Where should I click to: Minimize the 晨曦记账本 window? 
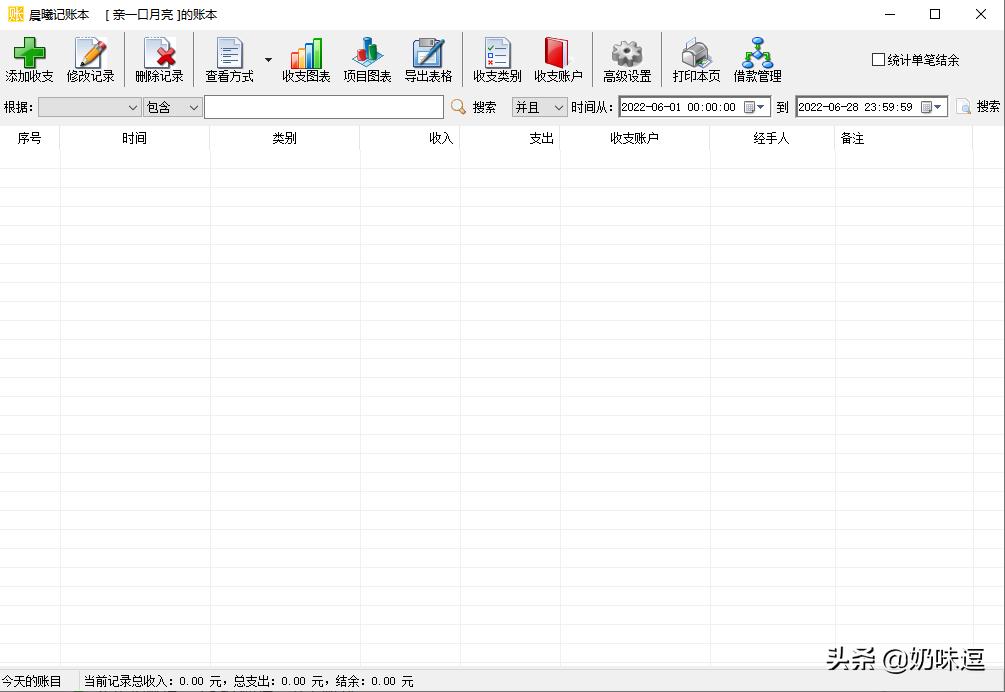(890, 14)
